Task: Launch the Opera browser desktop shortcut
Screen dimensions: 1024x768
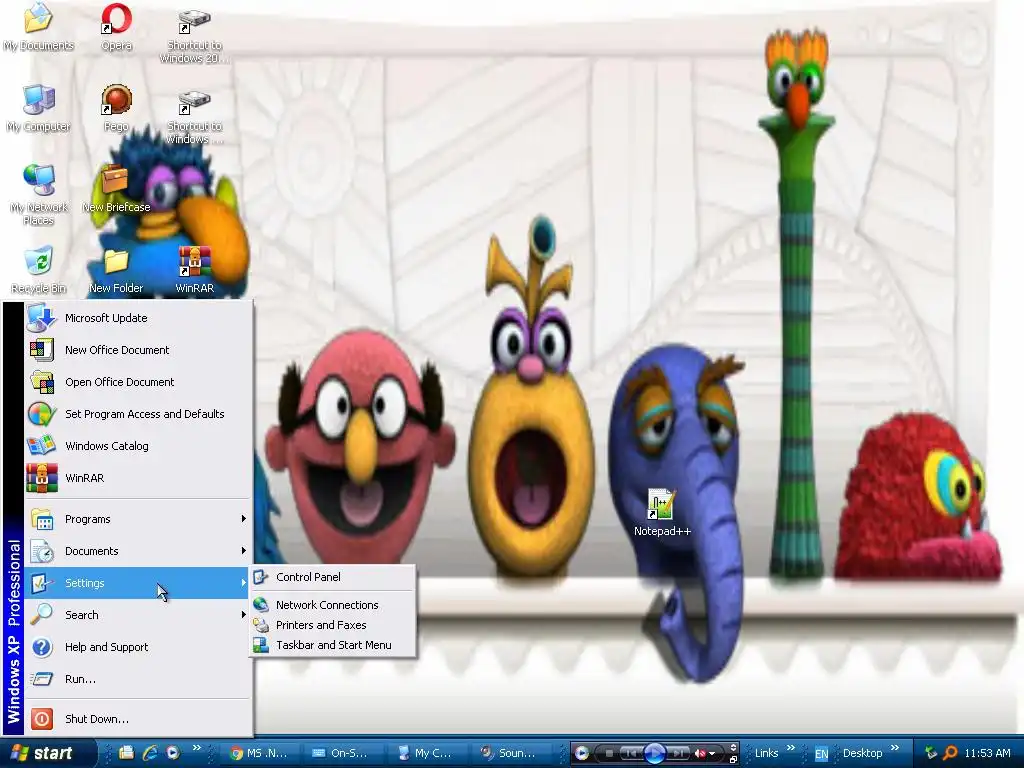Action: tap(116, 27)
